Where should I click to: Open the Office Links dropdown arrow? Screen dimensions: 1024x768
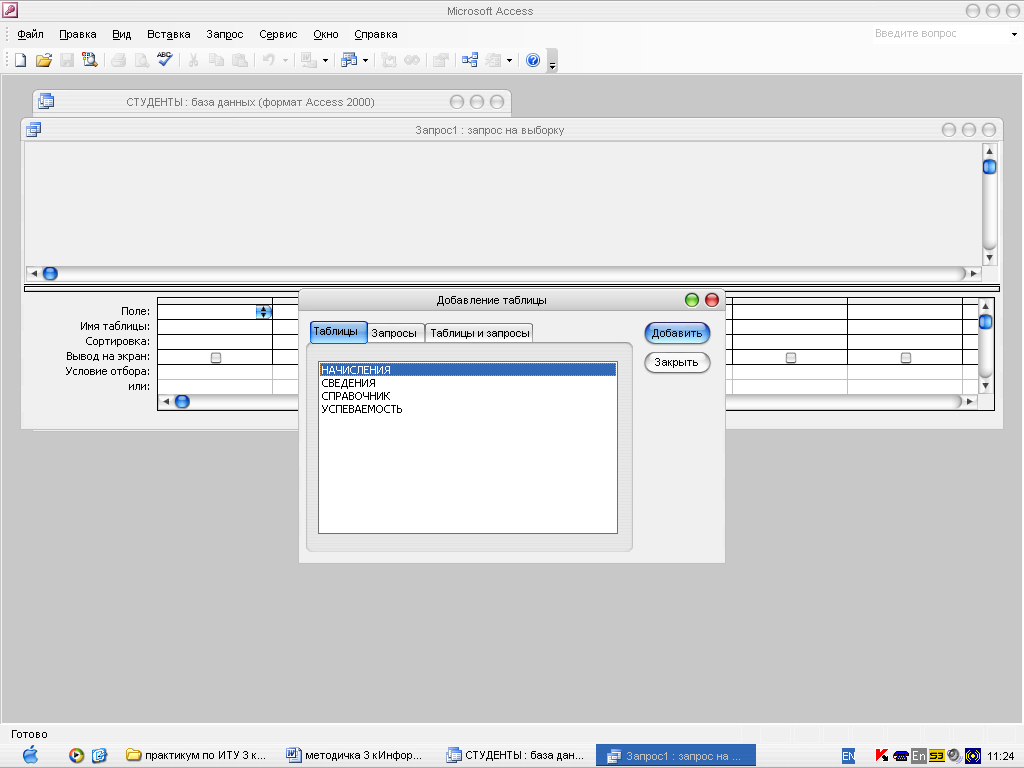point(325,60)
